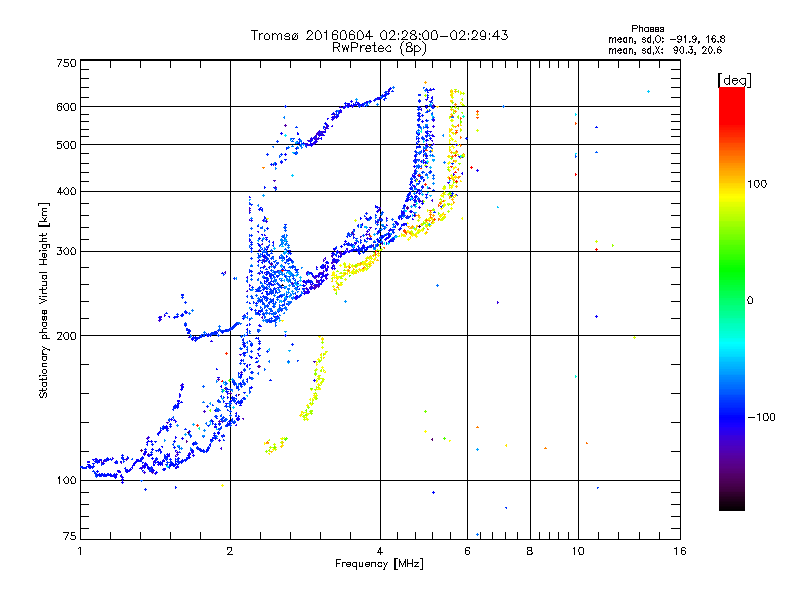The height and width of the screenshot is (600, 800).
Task: Click the colorbar '100' tick label
Action: 757,184
